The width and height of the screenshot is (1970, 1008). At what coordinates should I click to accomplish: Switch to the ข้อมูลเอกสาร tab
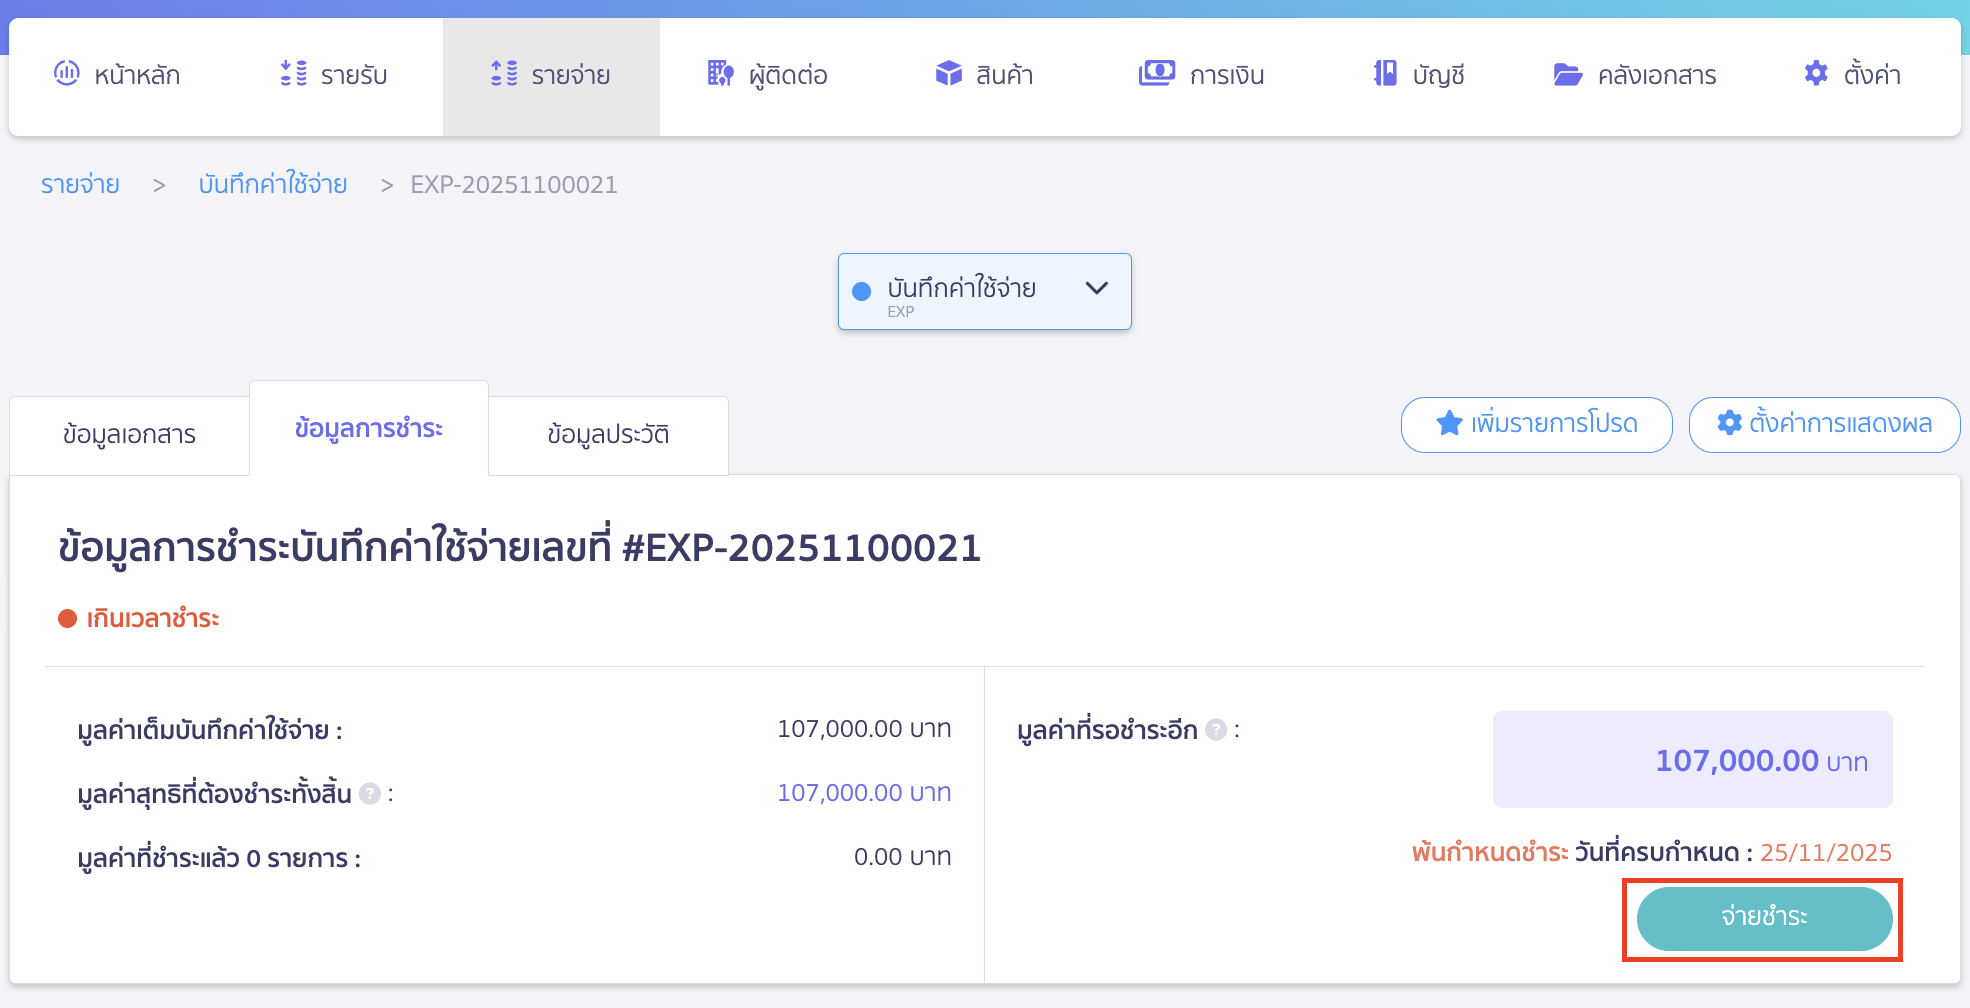pos(129,435)
